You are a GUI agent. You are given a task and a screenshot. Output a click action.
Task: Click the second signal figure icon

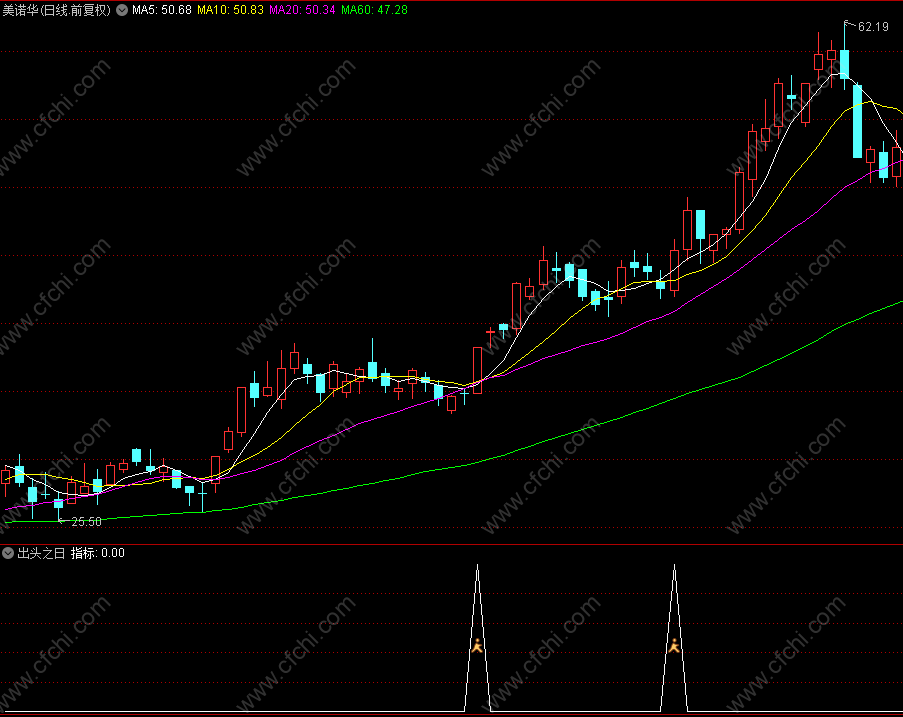pyautogui.click(x=674, y=646)
